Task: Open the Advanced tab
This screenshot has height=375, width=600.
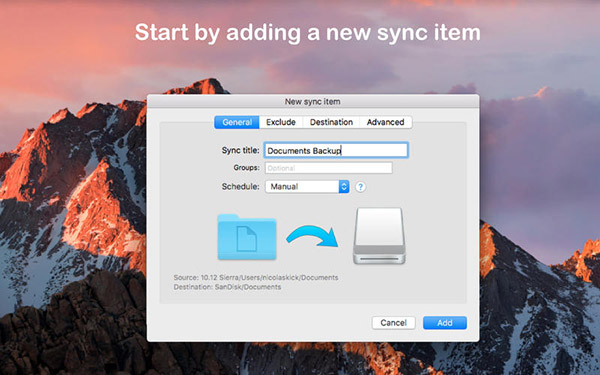Action: (x=385, y=122)
